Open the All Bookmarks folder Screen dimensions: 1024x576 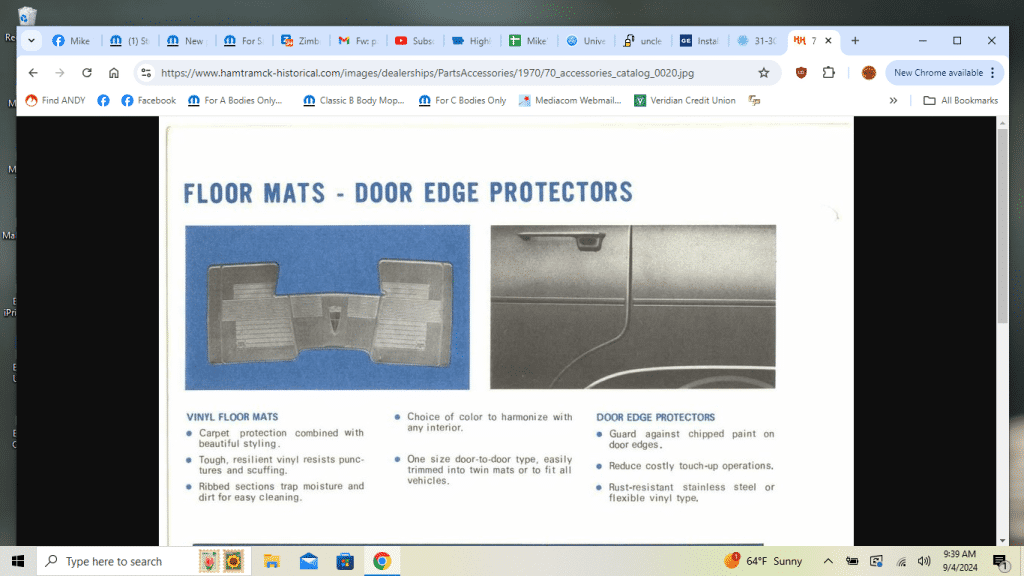957,100
